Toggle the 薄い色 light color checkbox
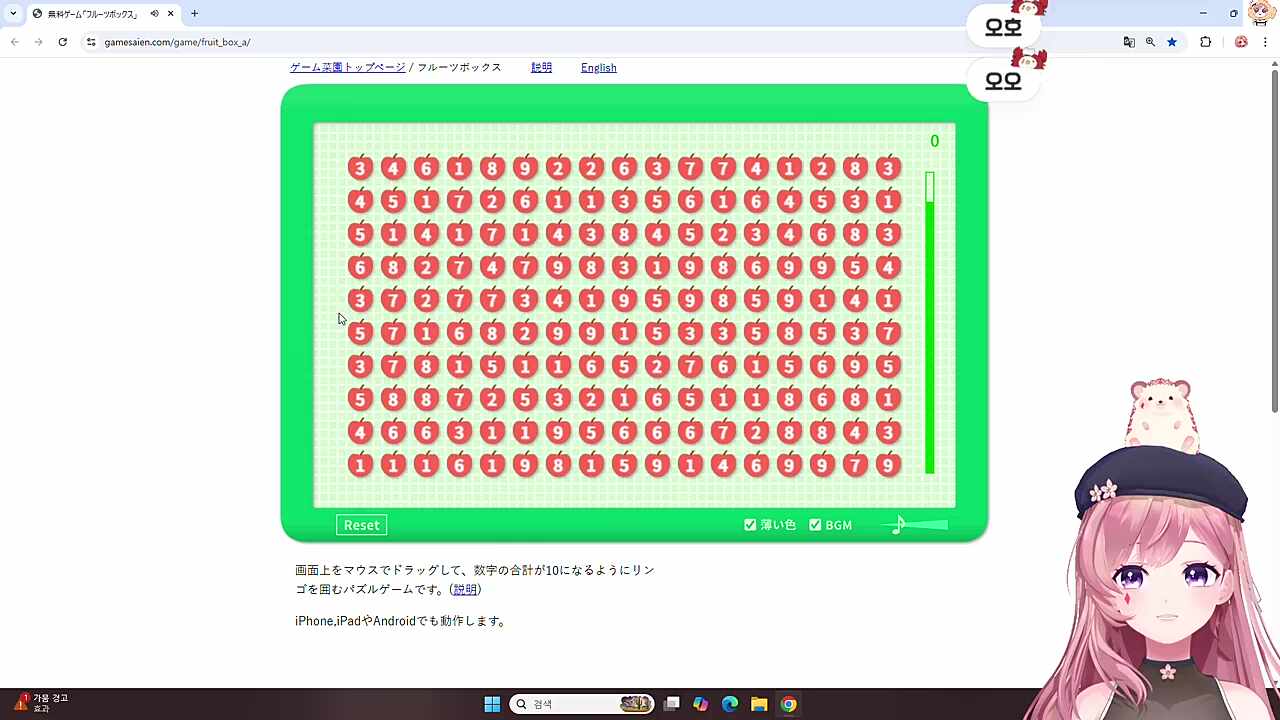Viewport: 1280px width, 720px height. [750, 525]
